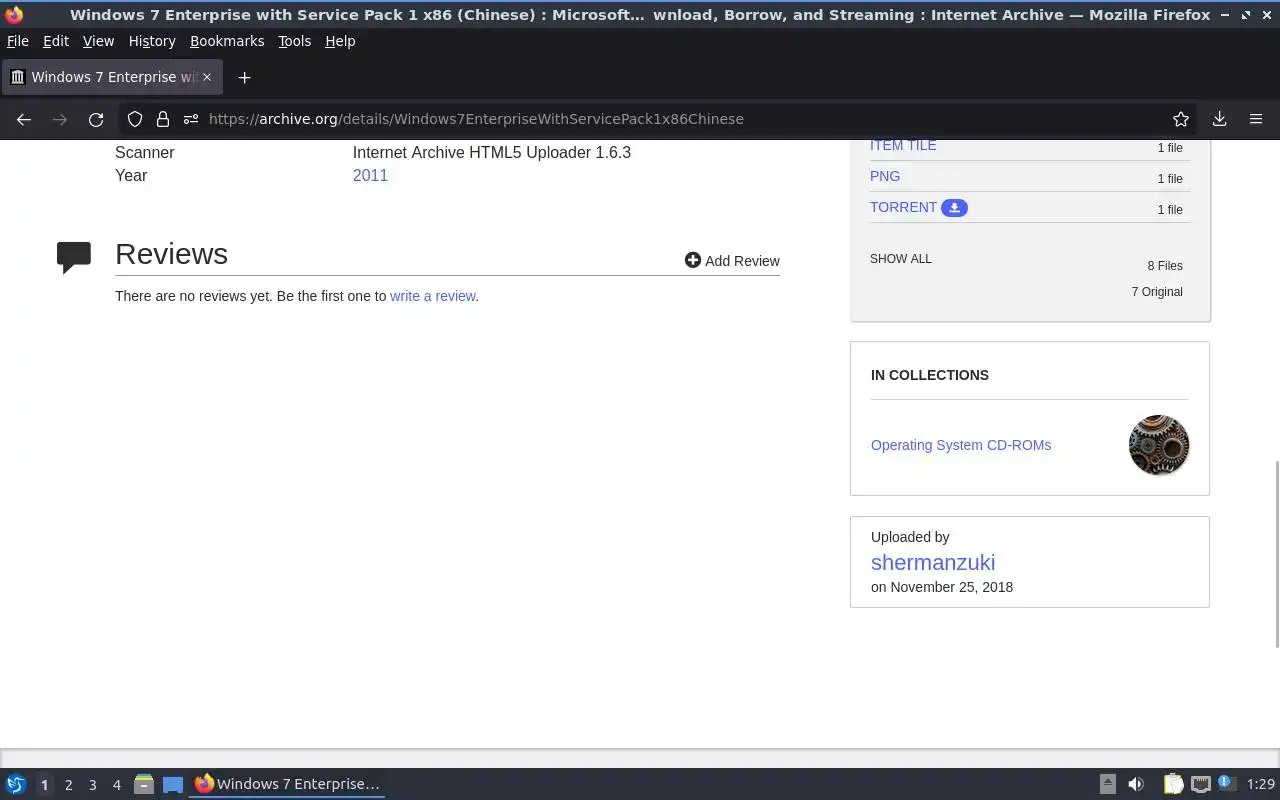1280x800 pixels.
Task: Close the Windows 7 Enterprise tab
Action: pyautogui.click(x=207, y=77)
